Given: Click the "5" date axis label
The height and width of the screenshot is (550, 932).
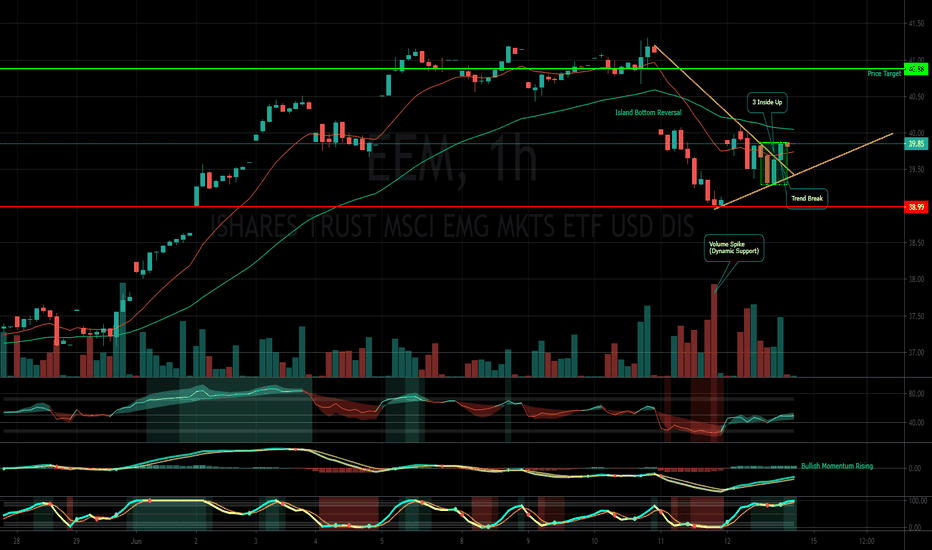Looking at the screenshot, I should coord(382,541).
